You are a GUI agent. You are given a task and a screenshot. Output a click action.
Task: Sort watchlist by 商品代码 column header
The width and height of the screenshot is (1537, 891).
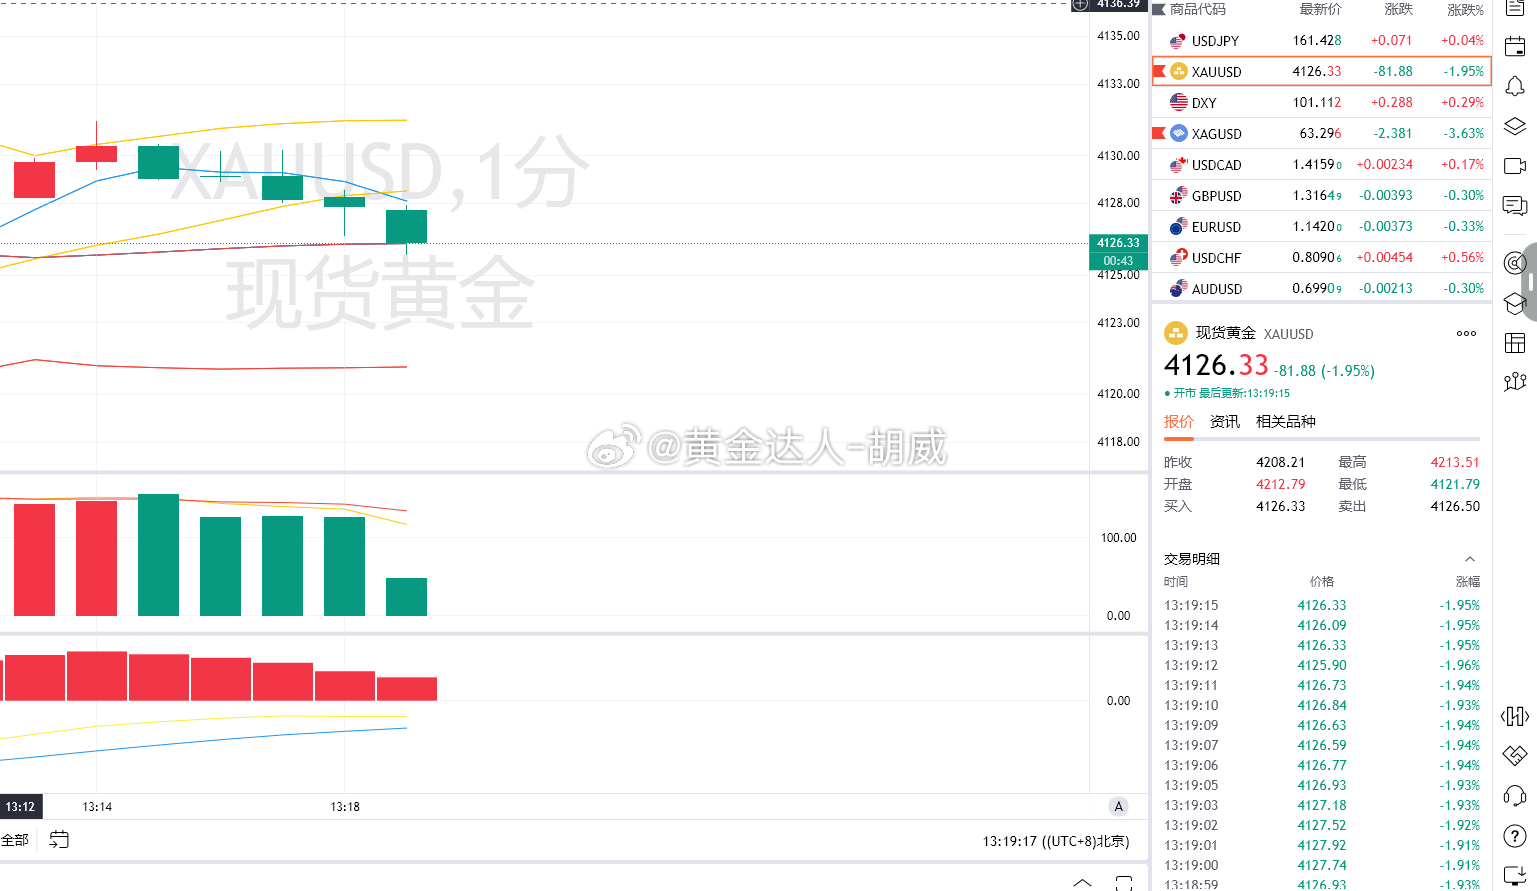[1197, 9]
